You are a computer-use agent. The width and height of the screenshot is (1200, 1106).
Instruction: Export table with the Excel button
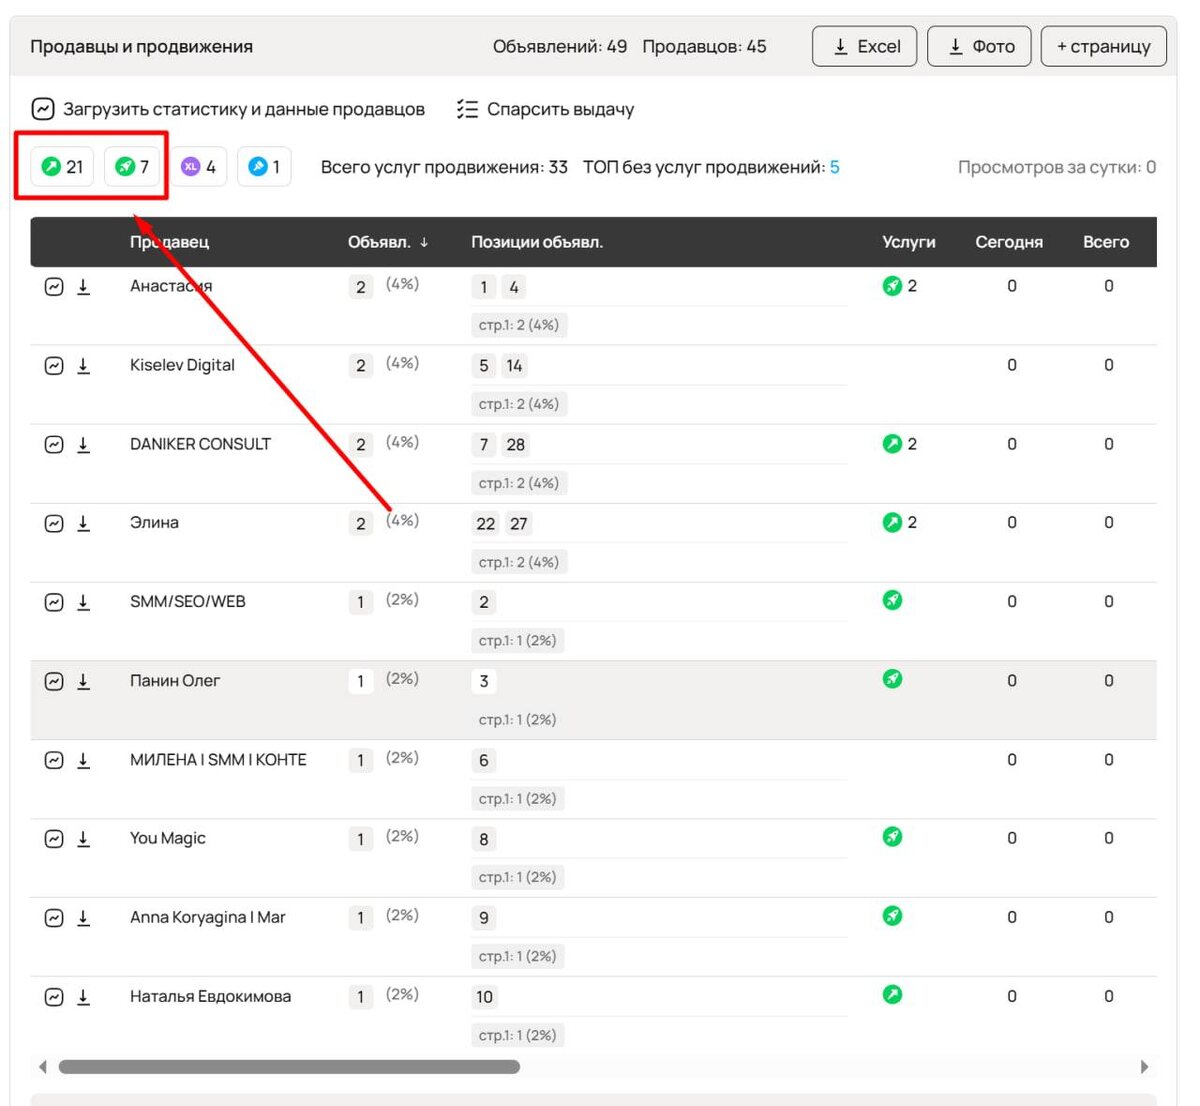865,46
